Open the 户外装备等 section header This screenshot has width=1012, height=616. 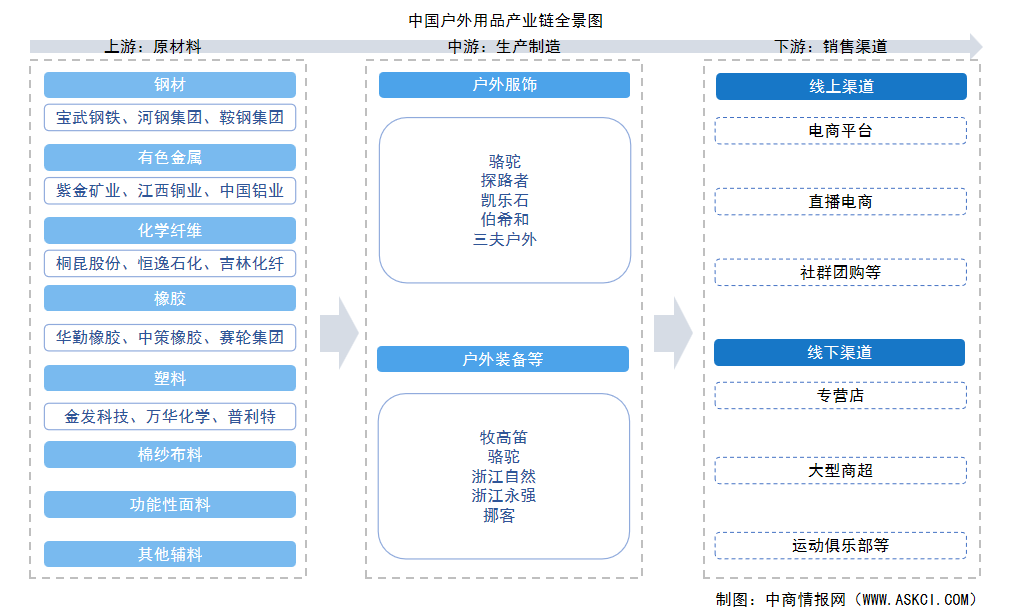503,359
